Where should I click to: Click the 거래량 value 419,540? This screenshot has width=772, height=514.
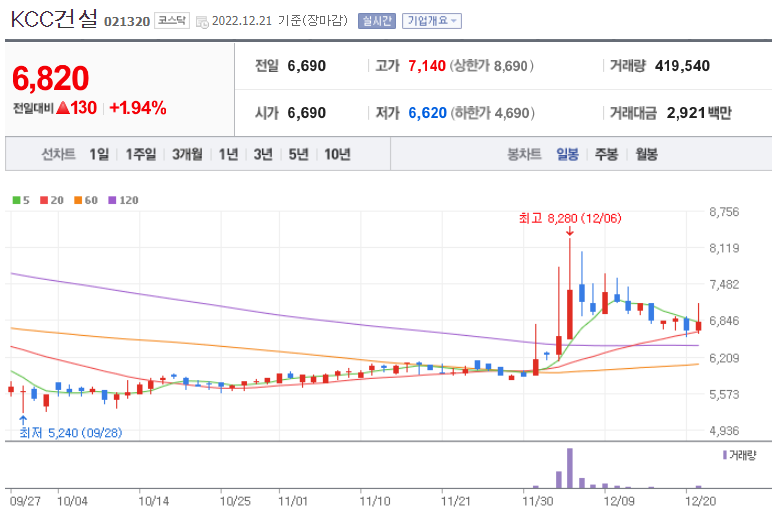[x=682, y=65]
